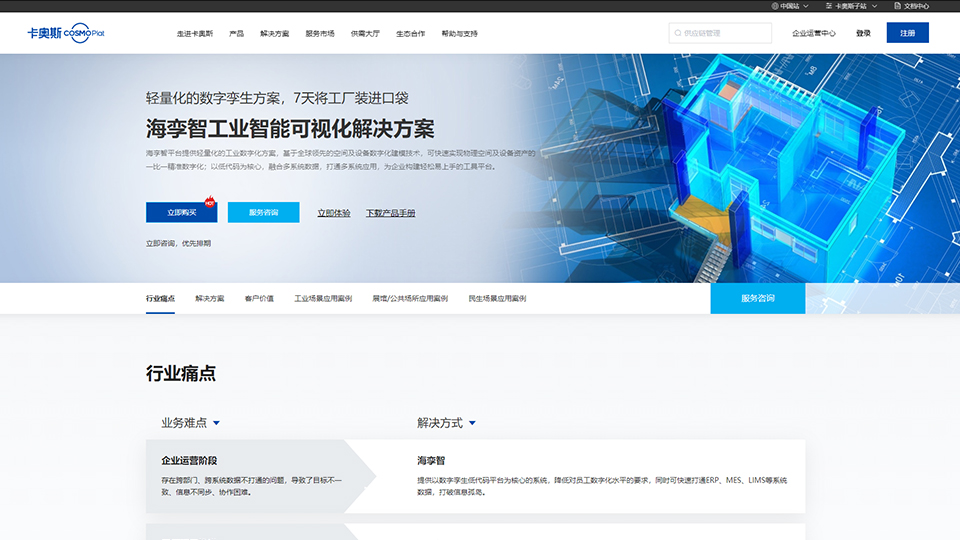The image size is (960, 540).
Task: Click the globe icon beside 中国站
Action: pos(774,6)
